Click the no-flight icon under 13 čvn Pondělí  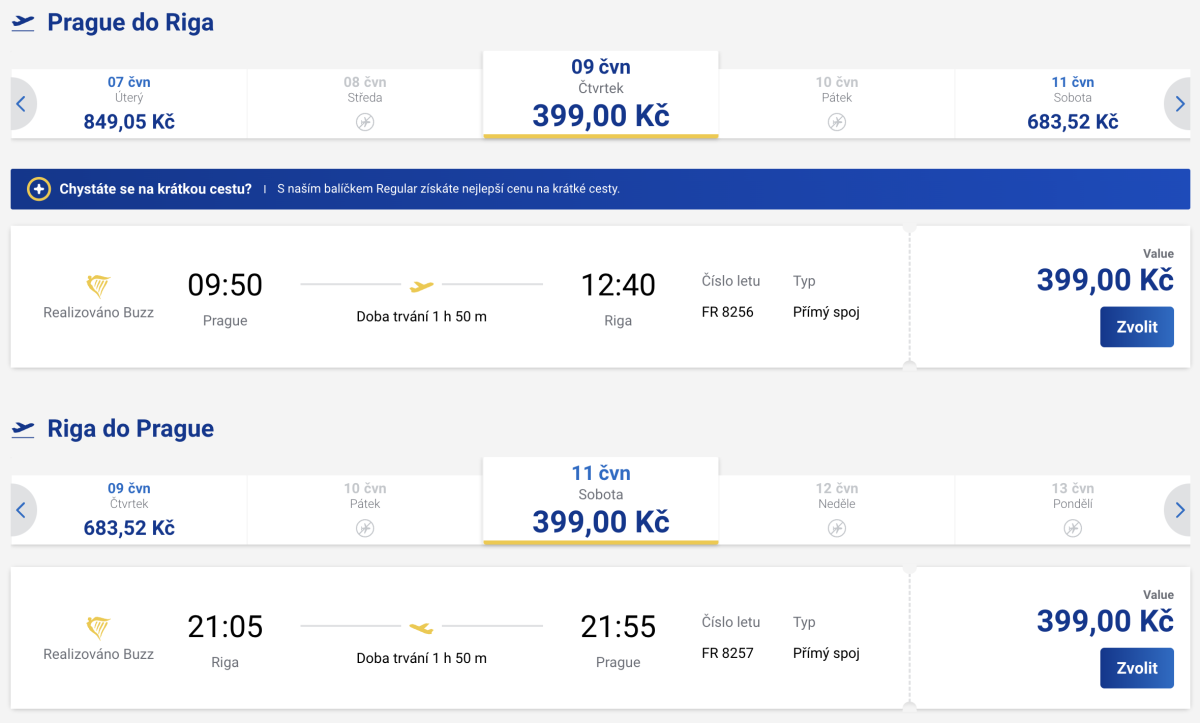tap(1072, 528)
